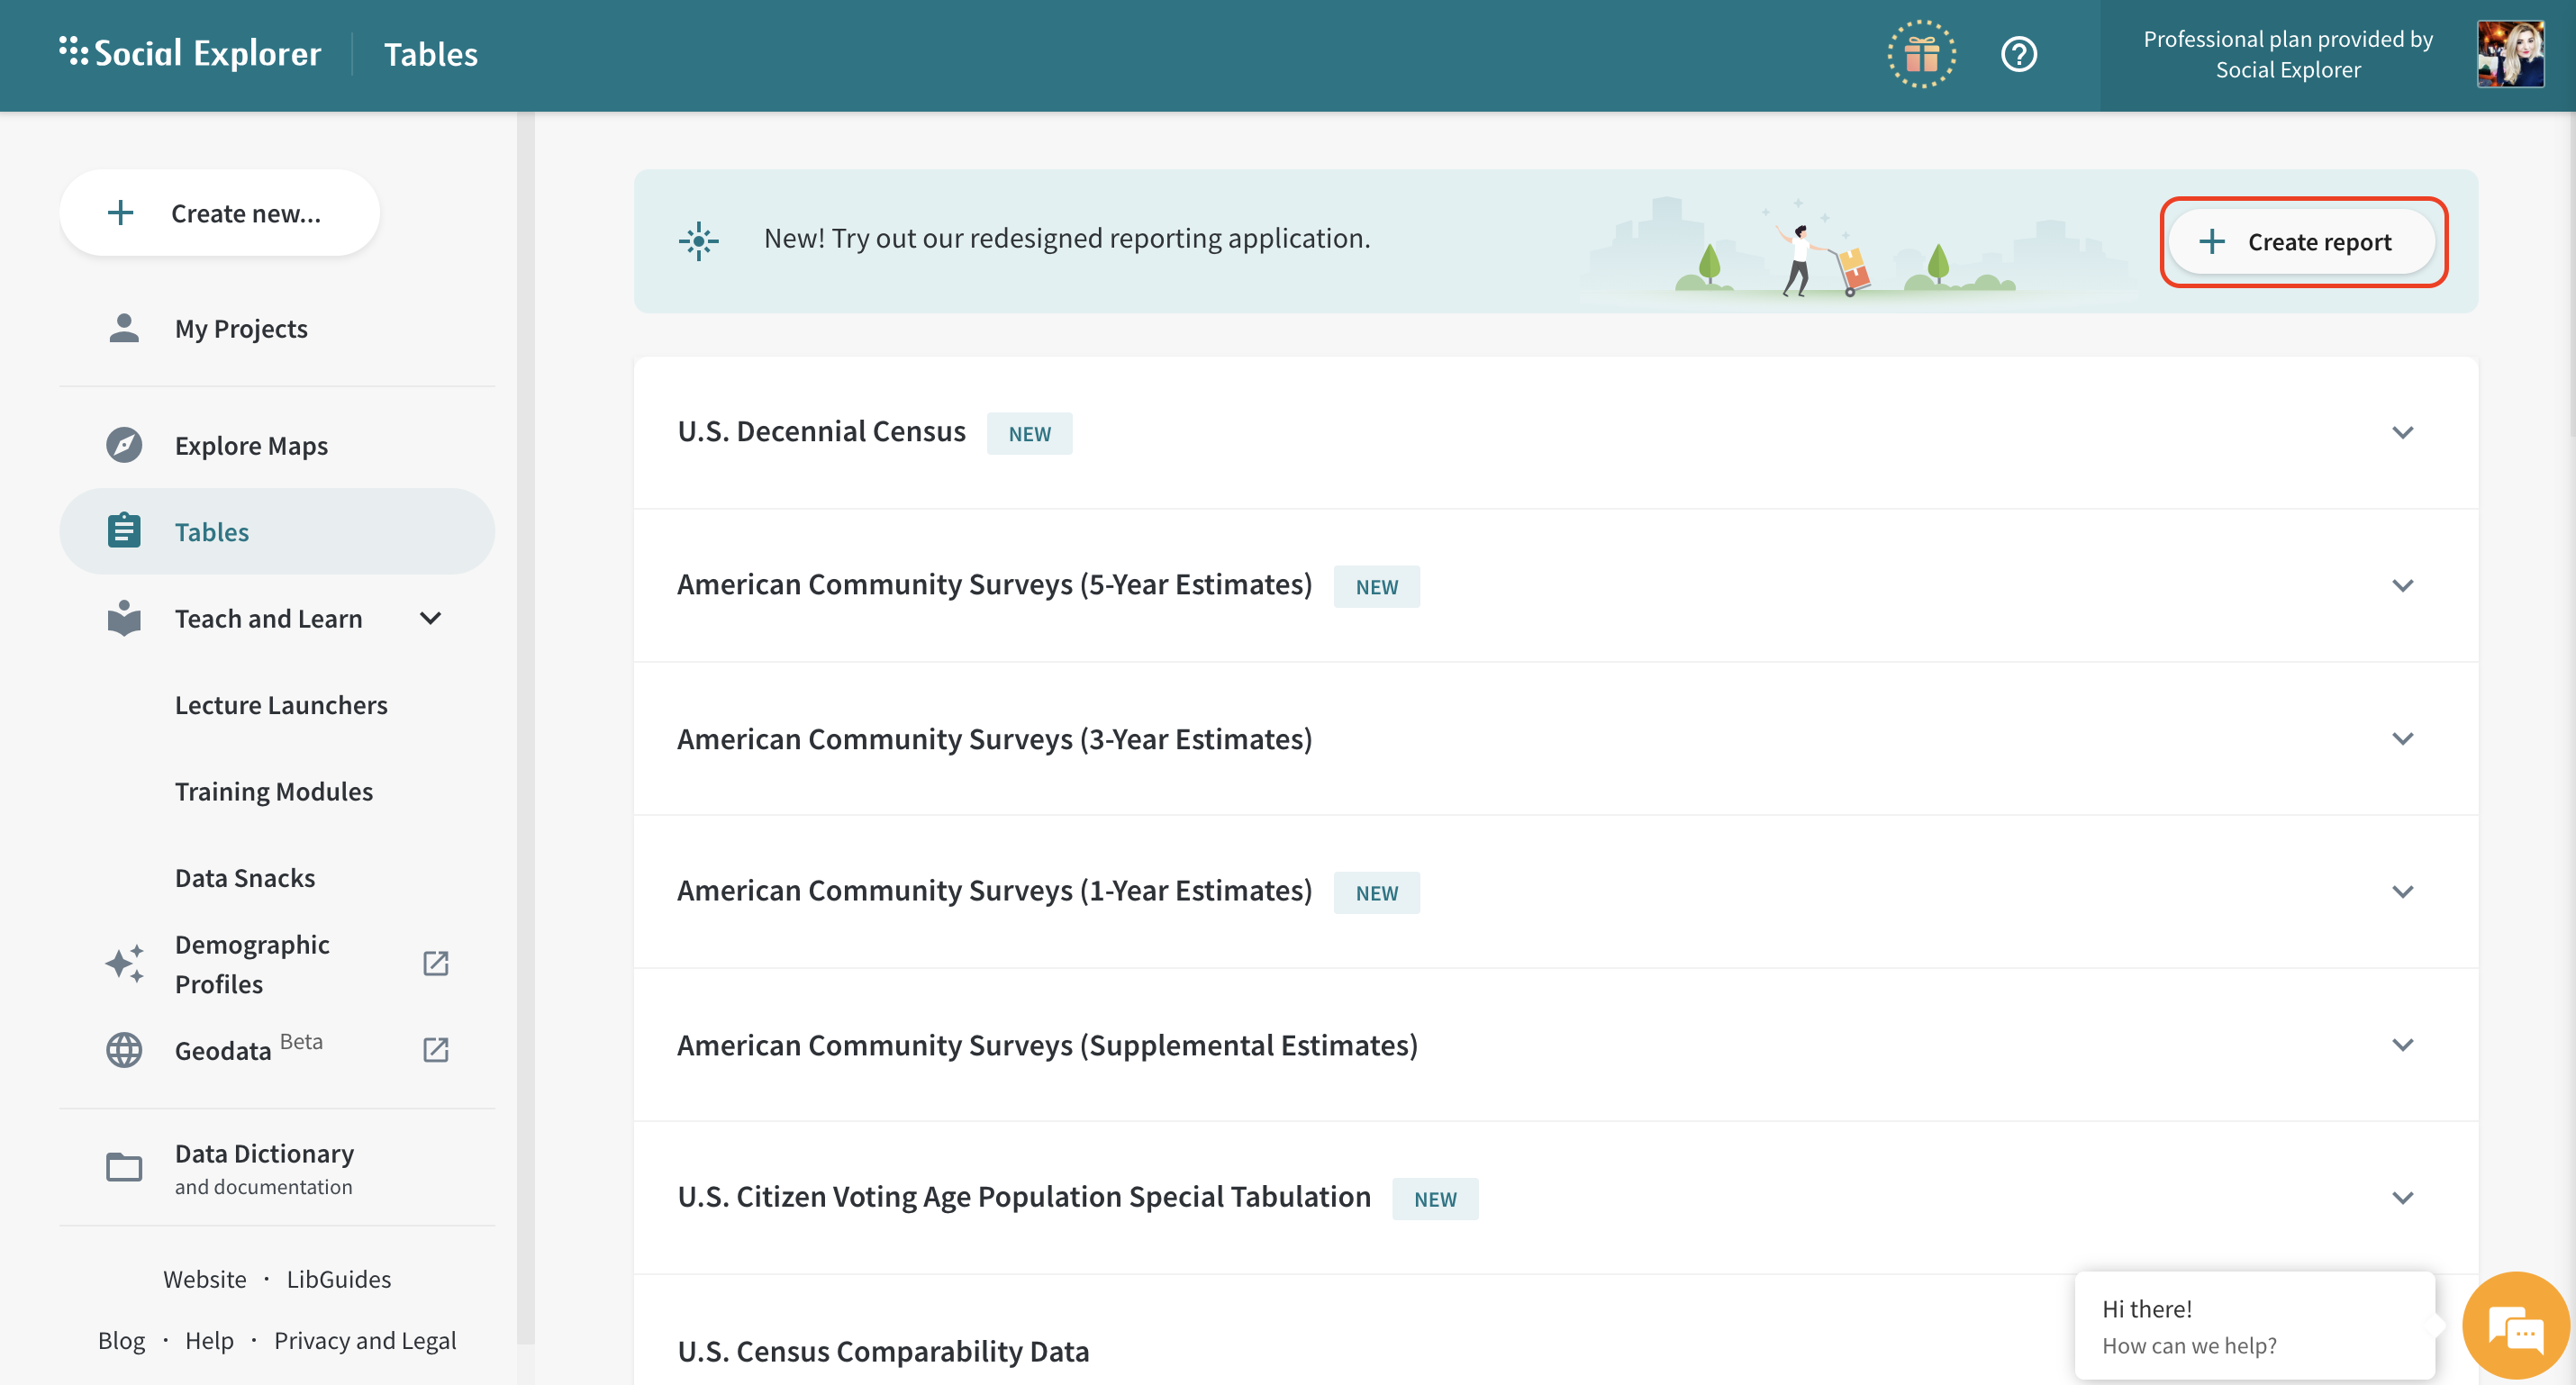Select Training Modules in sidebar

(274, 791)
